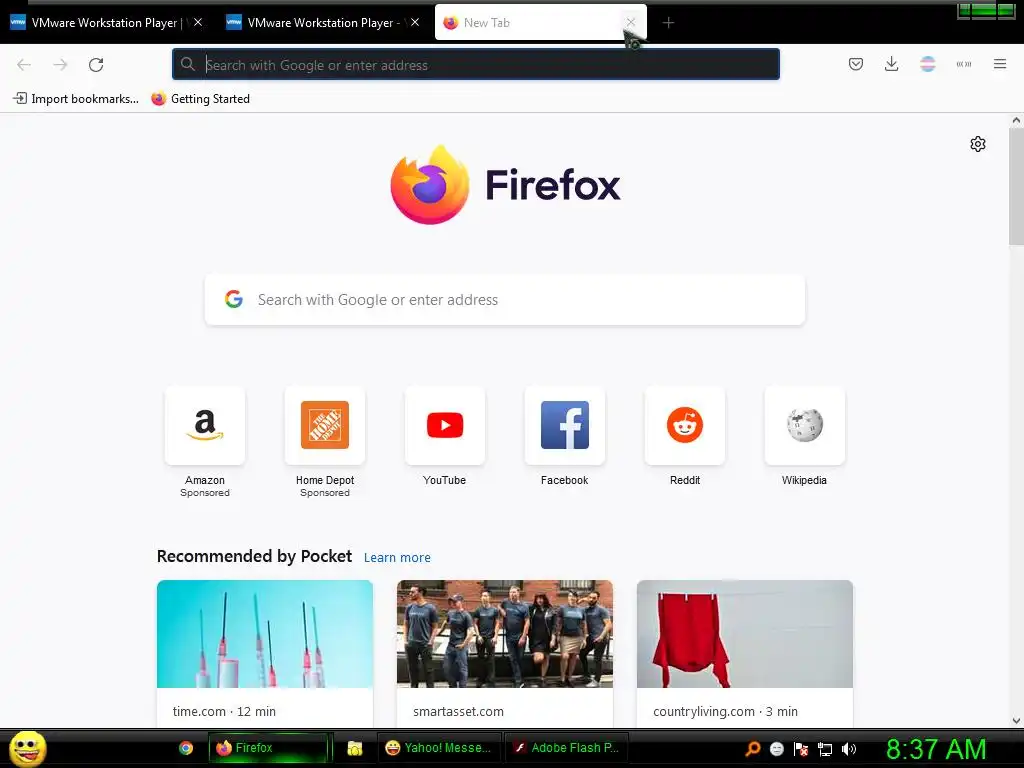Screen dimensions: 1024x768
Task: Focus the URL address bar
Action: point(475,64)
